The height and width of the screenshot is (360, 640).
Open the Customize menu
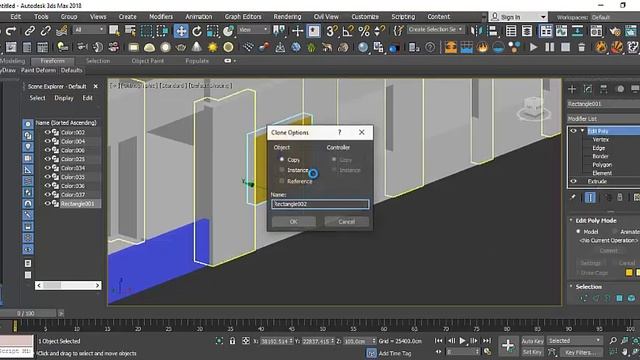365,17
